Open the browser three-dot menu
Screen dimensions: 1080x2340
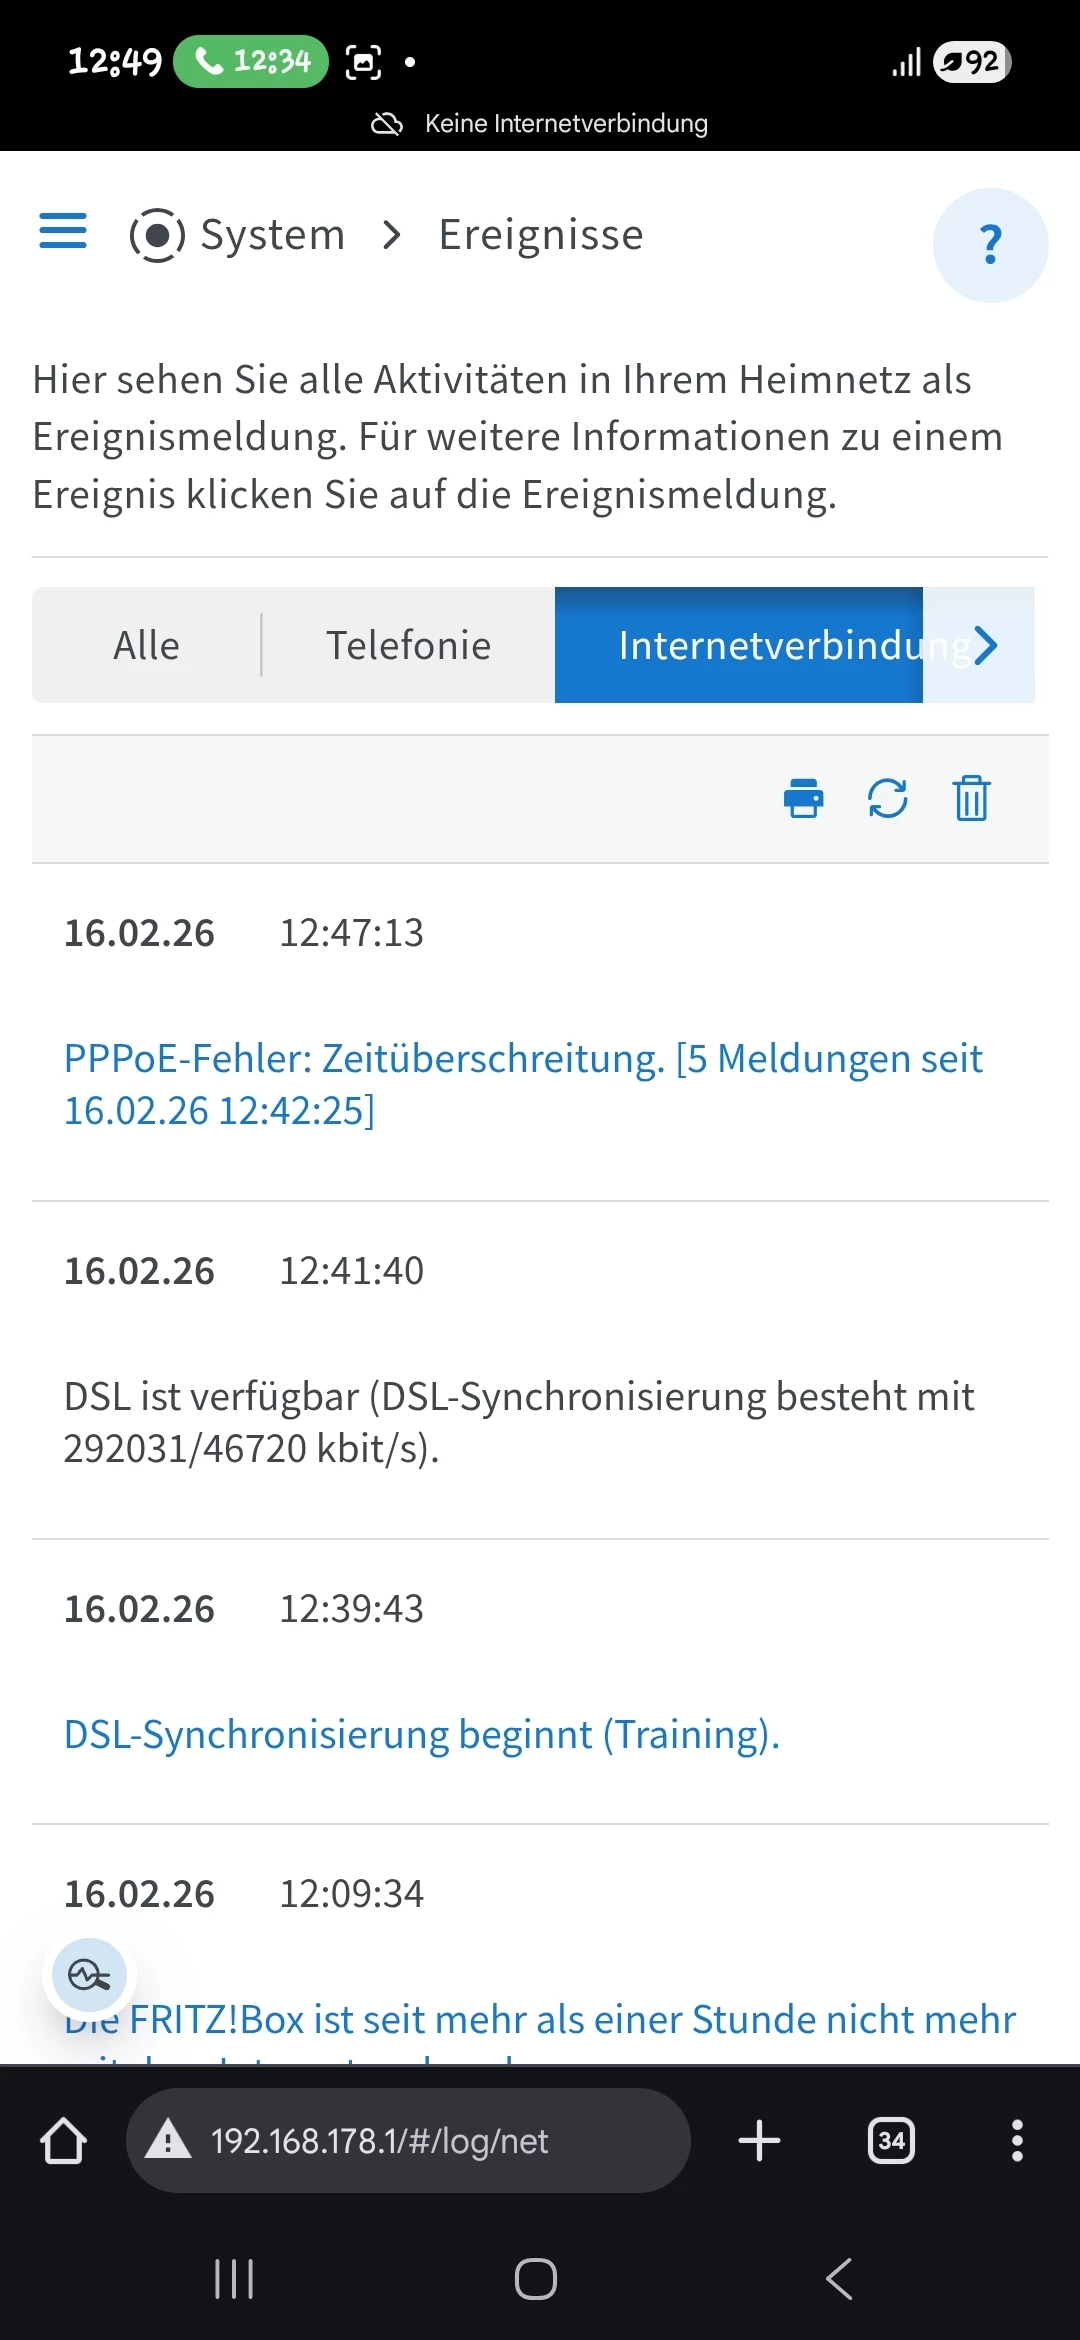click(1017, 2141)
